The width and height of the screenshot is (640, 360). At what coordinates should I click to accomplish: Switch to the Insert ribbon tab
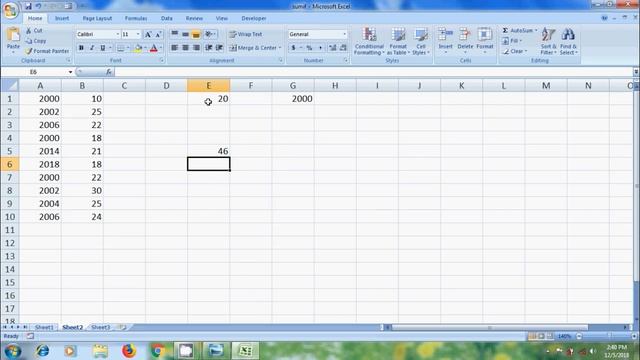click(62, 18)
